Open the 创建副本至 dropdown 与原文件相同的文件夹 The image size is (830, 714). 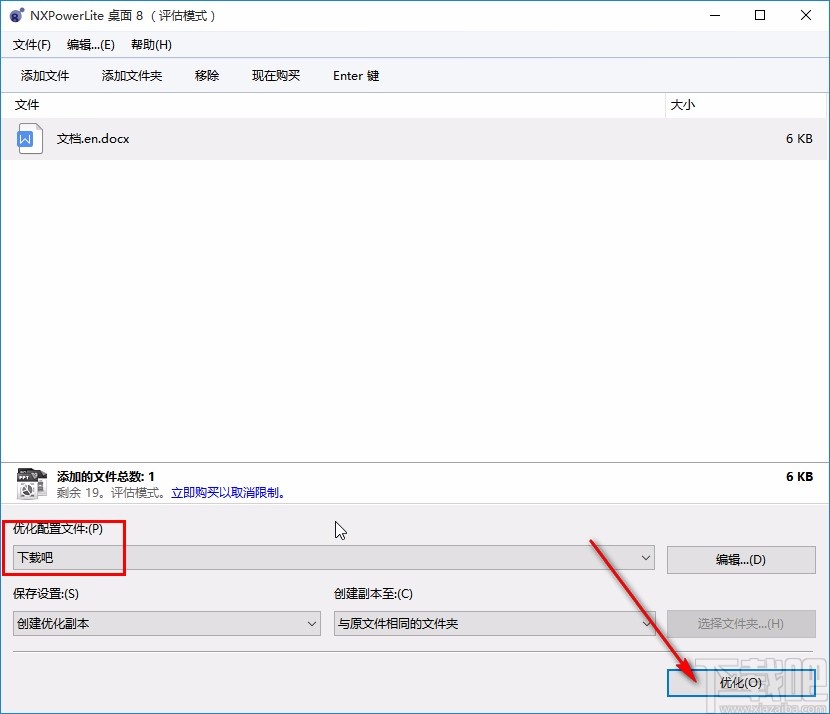click(494, 623)
